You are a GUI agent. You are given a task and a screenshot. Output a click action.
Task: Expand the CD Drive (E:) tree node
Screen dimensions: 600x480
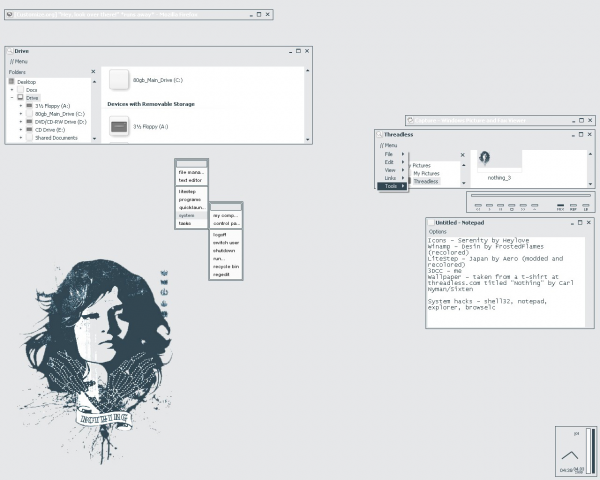(21, 130)
